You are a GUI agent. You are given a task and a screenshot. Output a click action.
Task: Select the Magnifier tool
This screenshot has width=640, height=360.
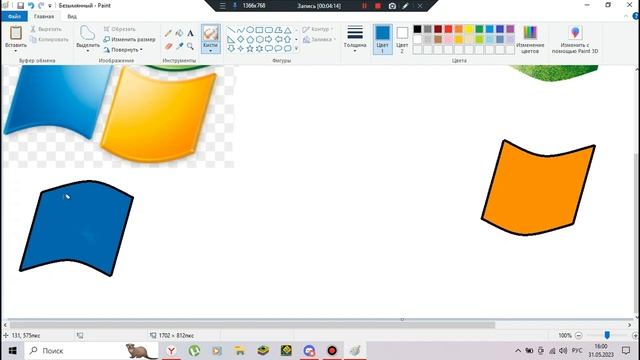coord(190,46)
